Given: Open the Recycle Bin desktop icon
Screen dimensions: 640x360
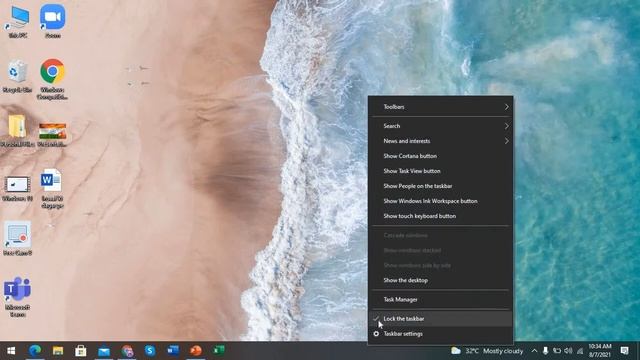Looking at the screenshot, I should point(17,76).
